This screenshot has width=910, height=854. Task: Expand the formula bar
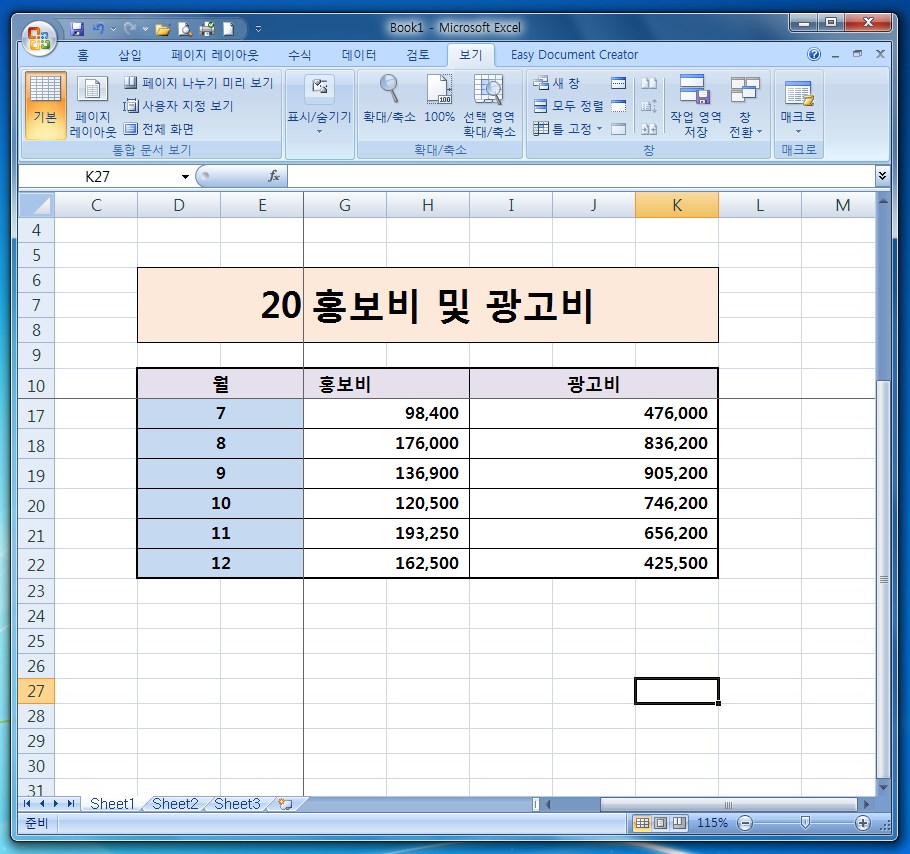(x=882, y=176)
